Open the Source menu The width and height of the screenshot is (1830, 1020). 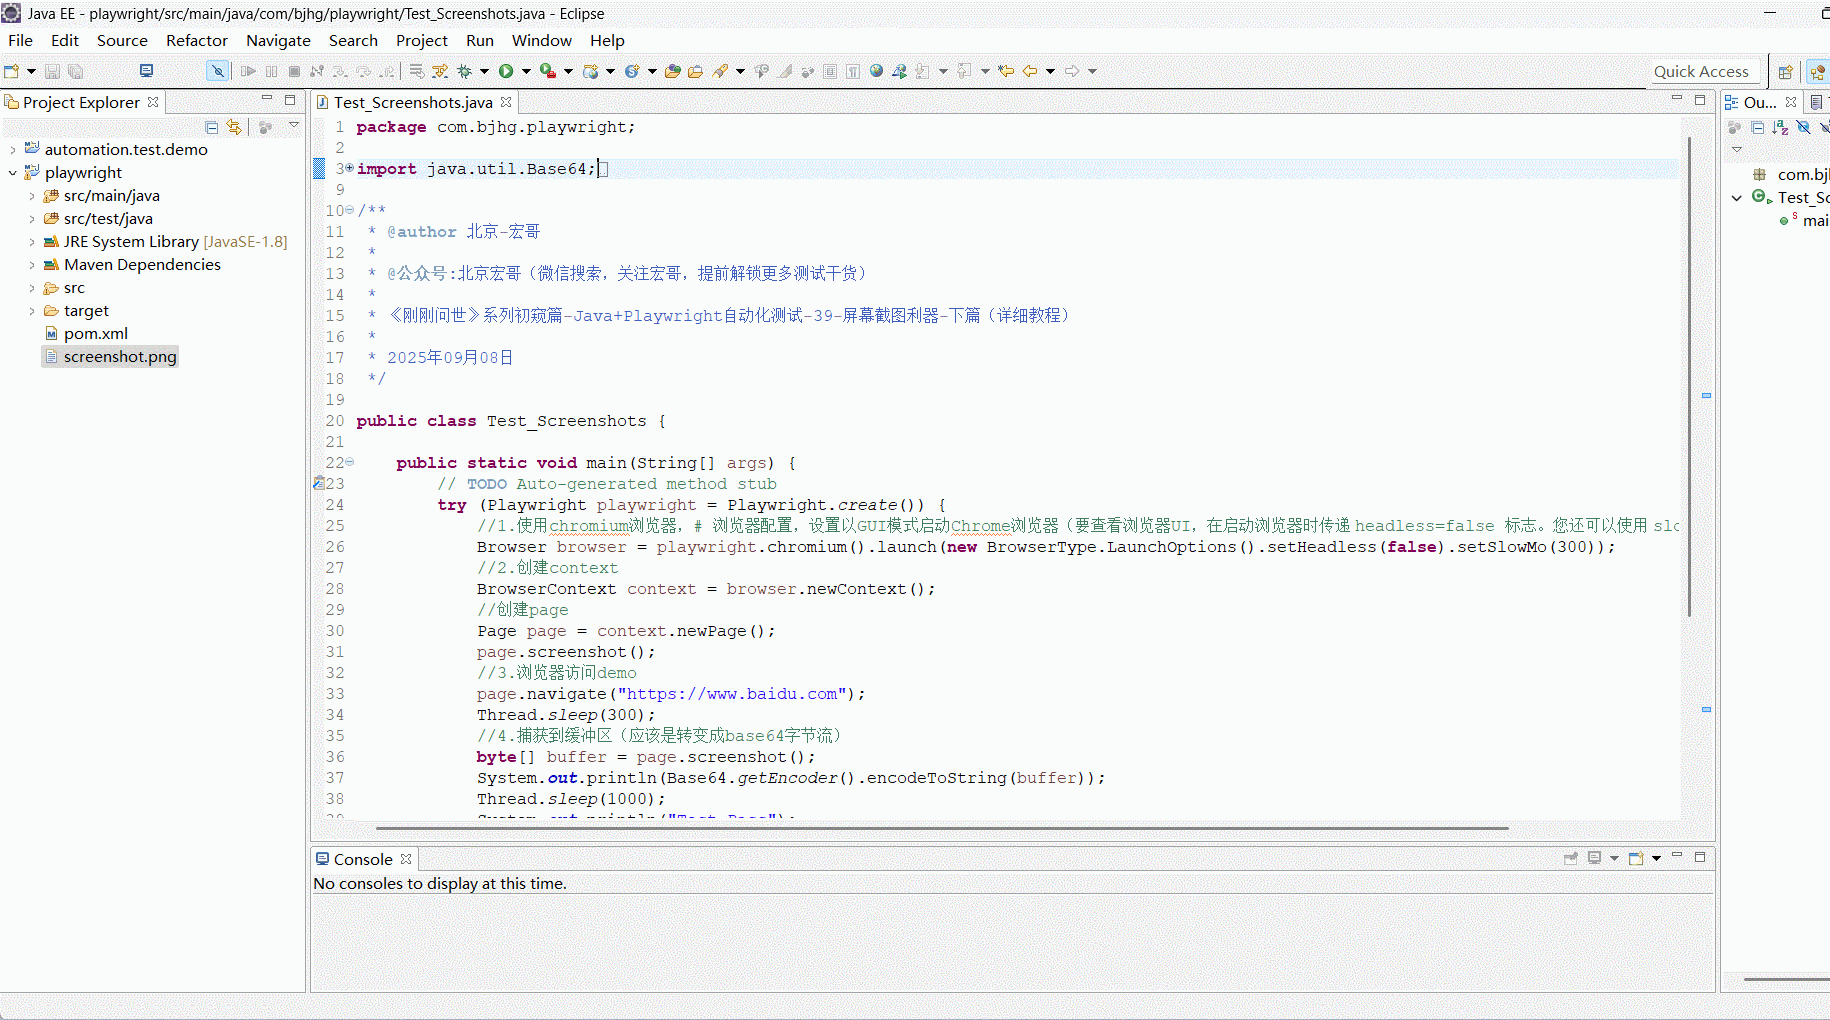(122, 40)
